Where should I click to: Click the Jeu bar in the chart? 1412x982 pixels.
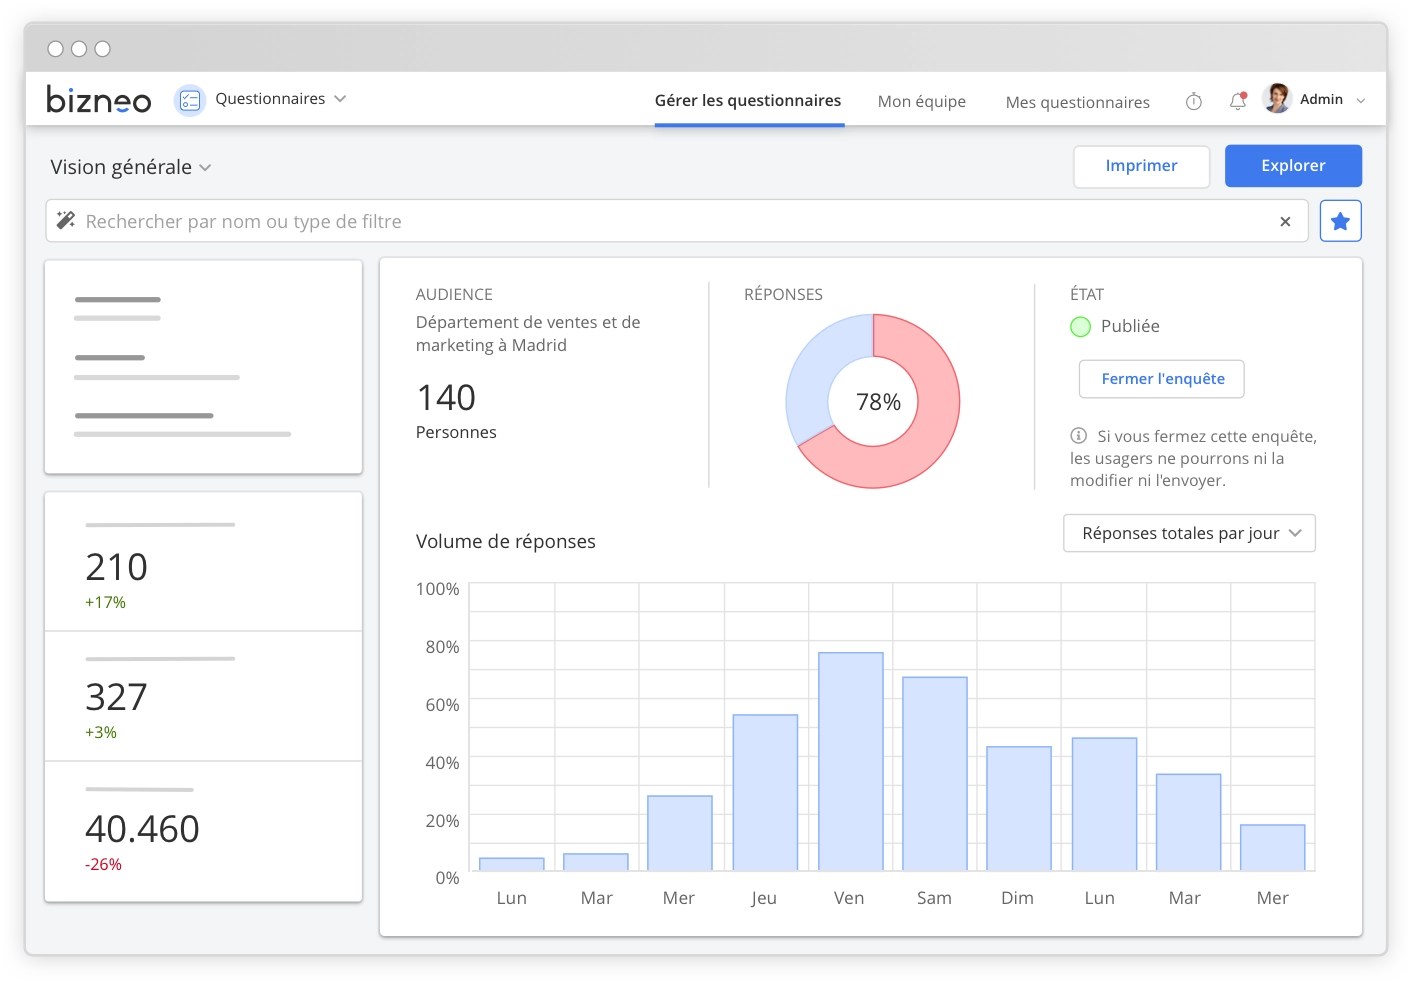point(765,793)
